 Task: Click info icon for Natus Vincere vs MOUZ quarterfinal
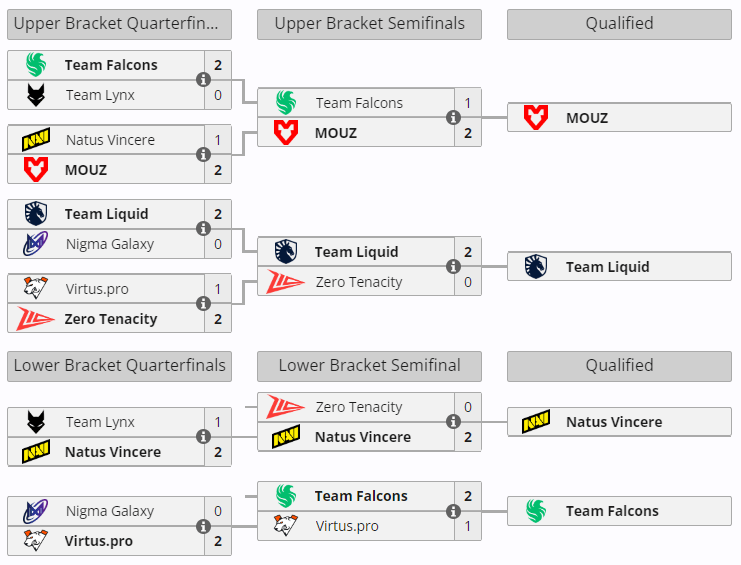coord(204,155)
